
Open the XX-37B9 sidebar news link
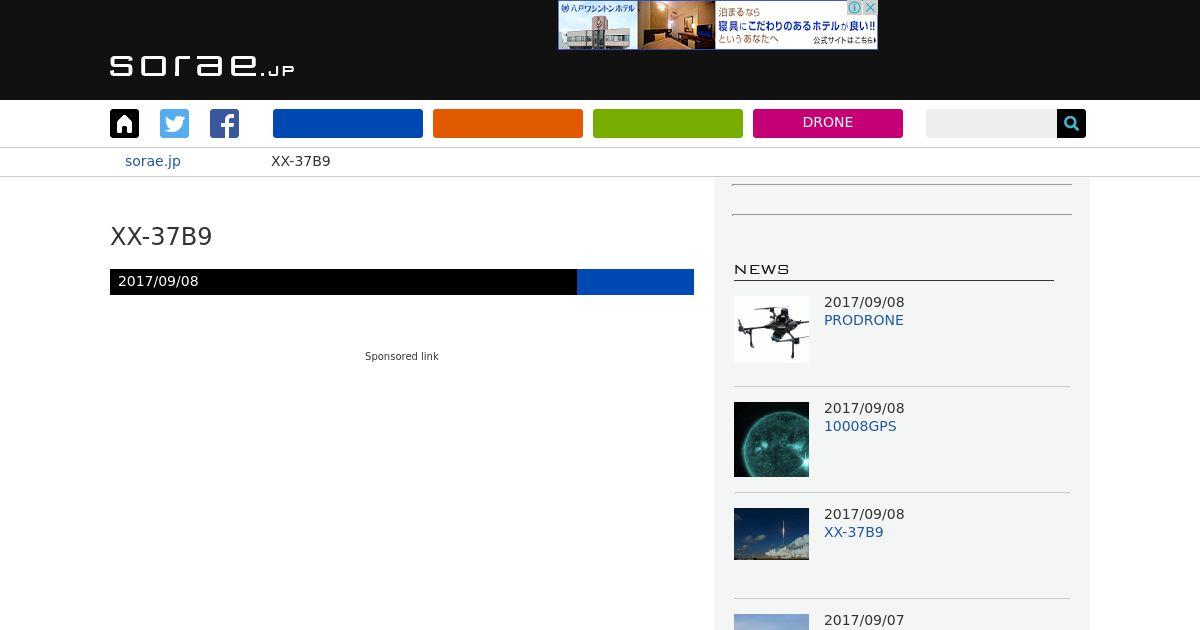[x=854, y=532]
